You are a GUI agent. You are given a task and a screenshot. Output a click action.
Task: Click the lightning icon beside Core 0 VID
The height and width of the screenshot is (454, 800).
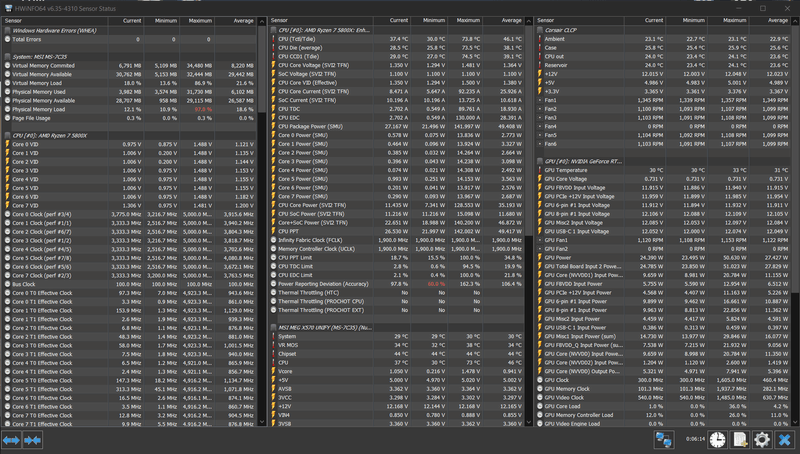[9, 144]
